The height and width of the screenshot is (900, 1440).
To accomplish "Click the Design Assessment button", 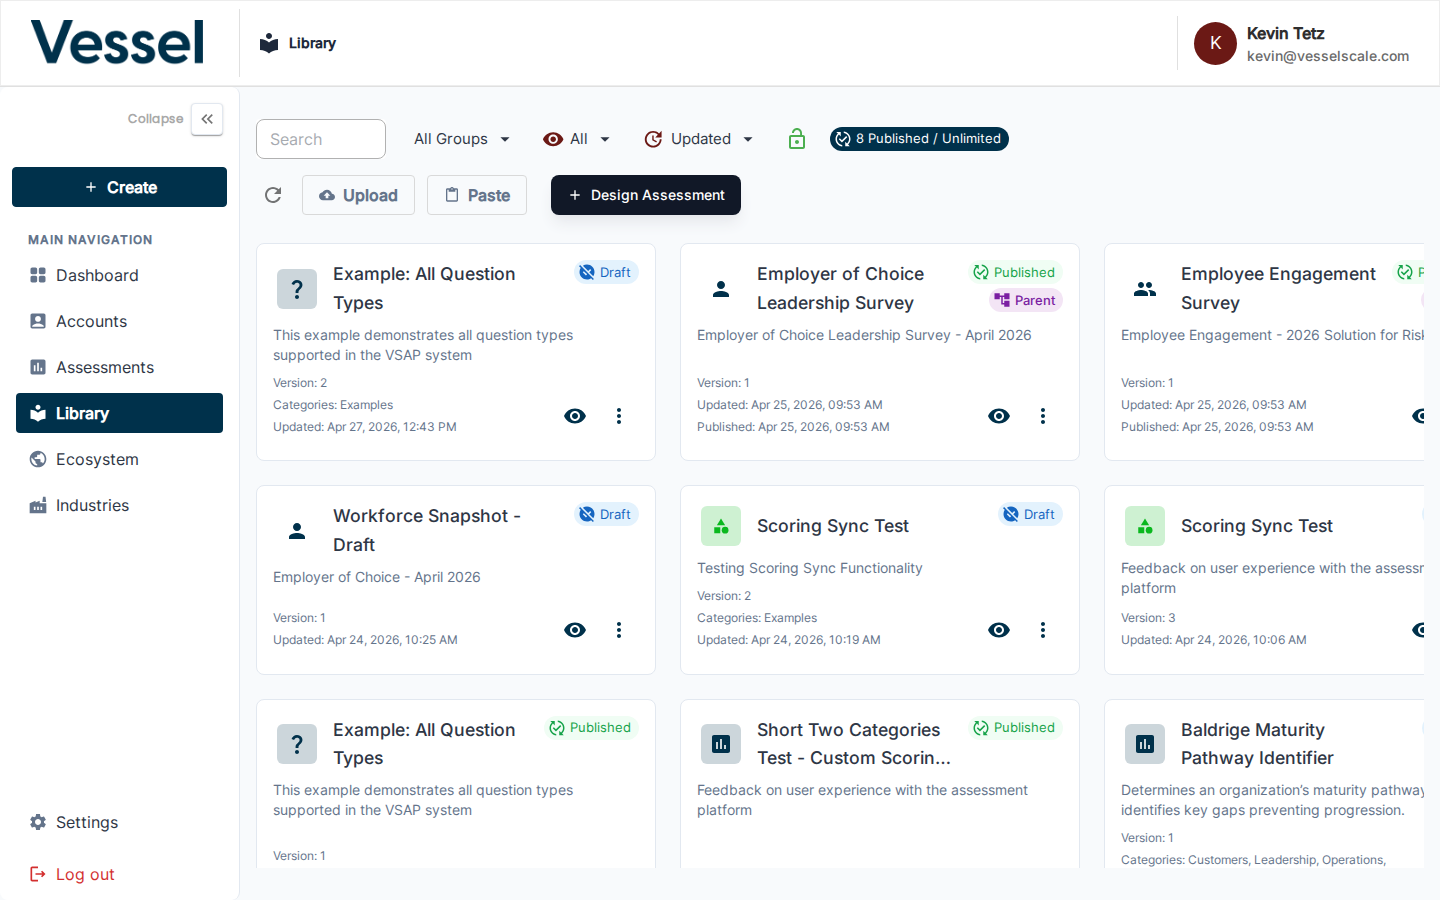I will pos(646,195).
